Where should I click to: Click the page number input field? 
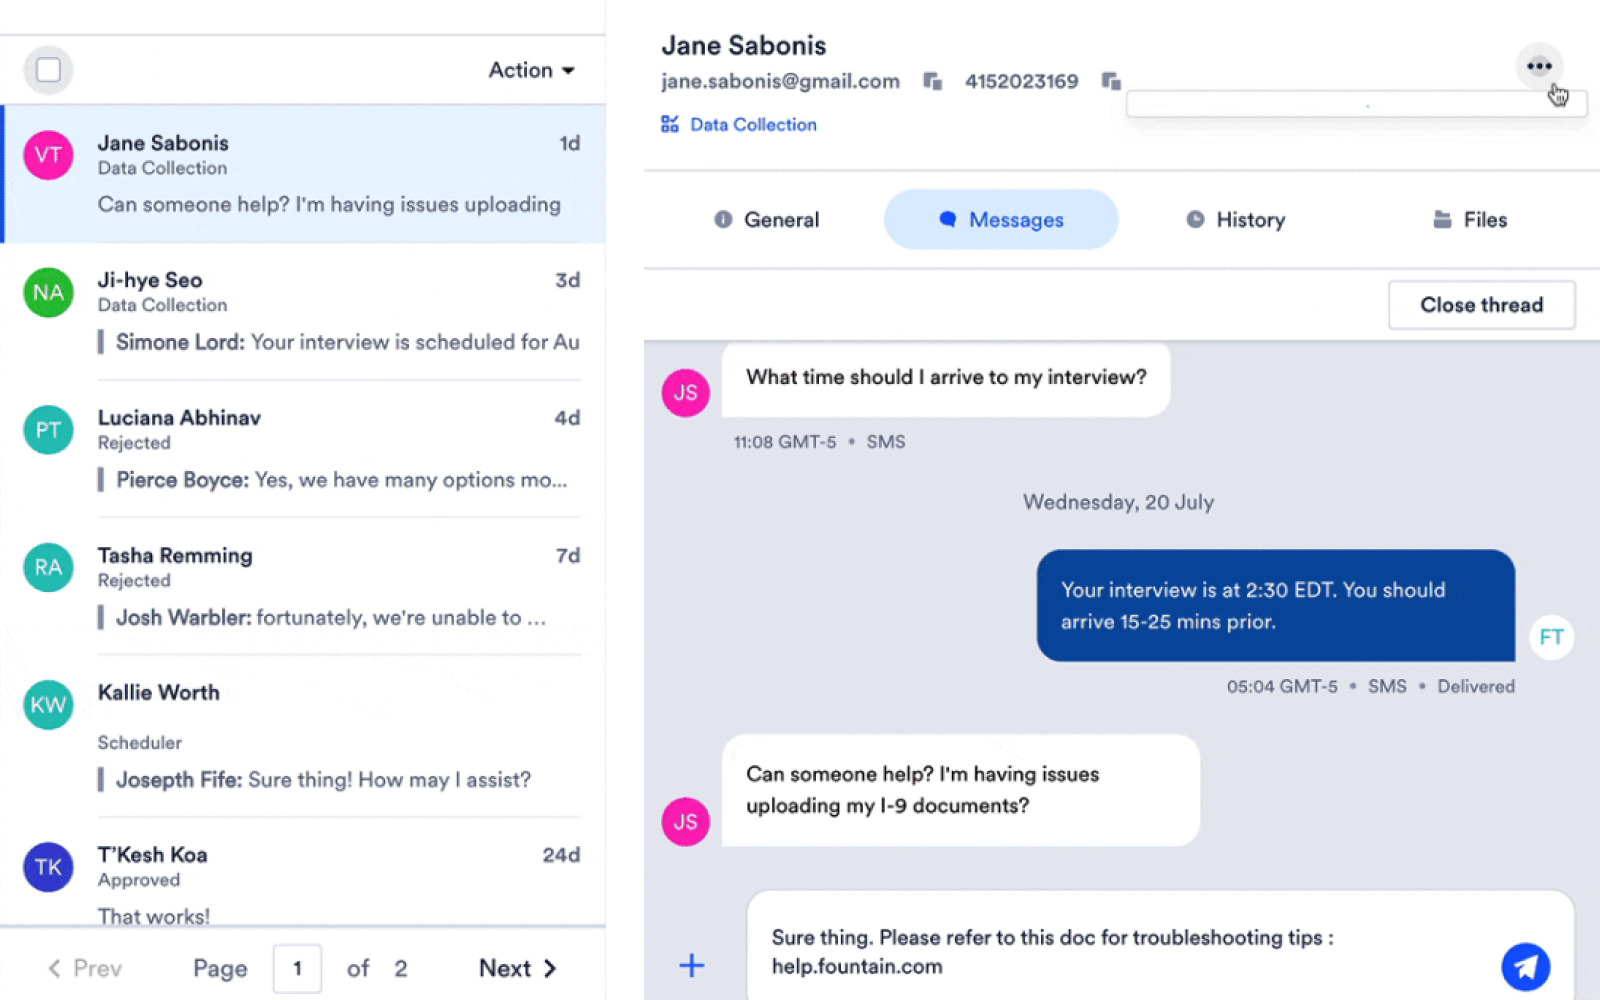297,968
